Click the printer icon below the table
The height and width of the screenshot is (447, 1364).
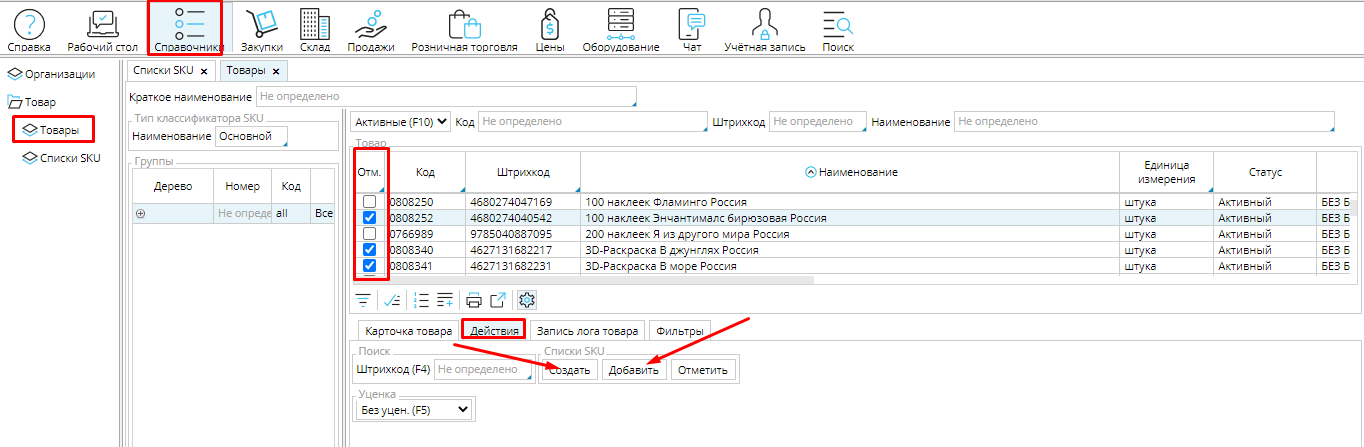click(474, 299)
